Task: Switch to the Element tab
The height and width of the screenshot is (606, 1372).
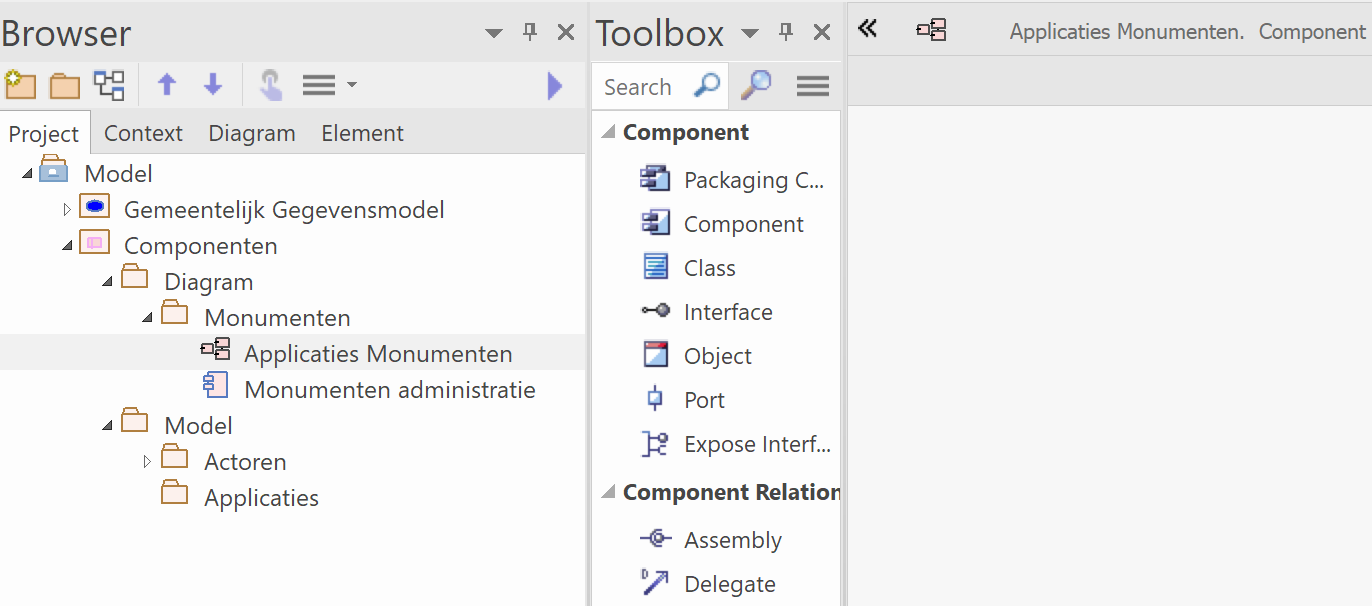Action: tap(362, 133)
